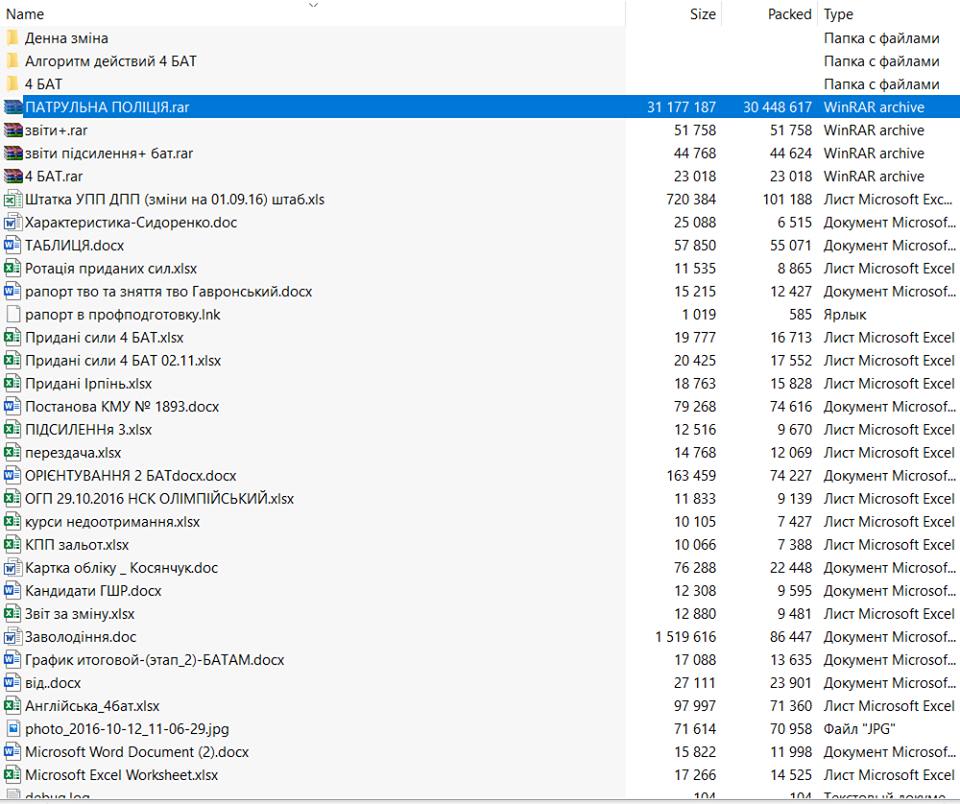This screenshot has width=960, height=804.
Task: Click the ТАБЛИЦЯ.docx Word icon
Action: coord(13,245)
